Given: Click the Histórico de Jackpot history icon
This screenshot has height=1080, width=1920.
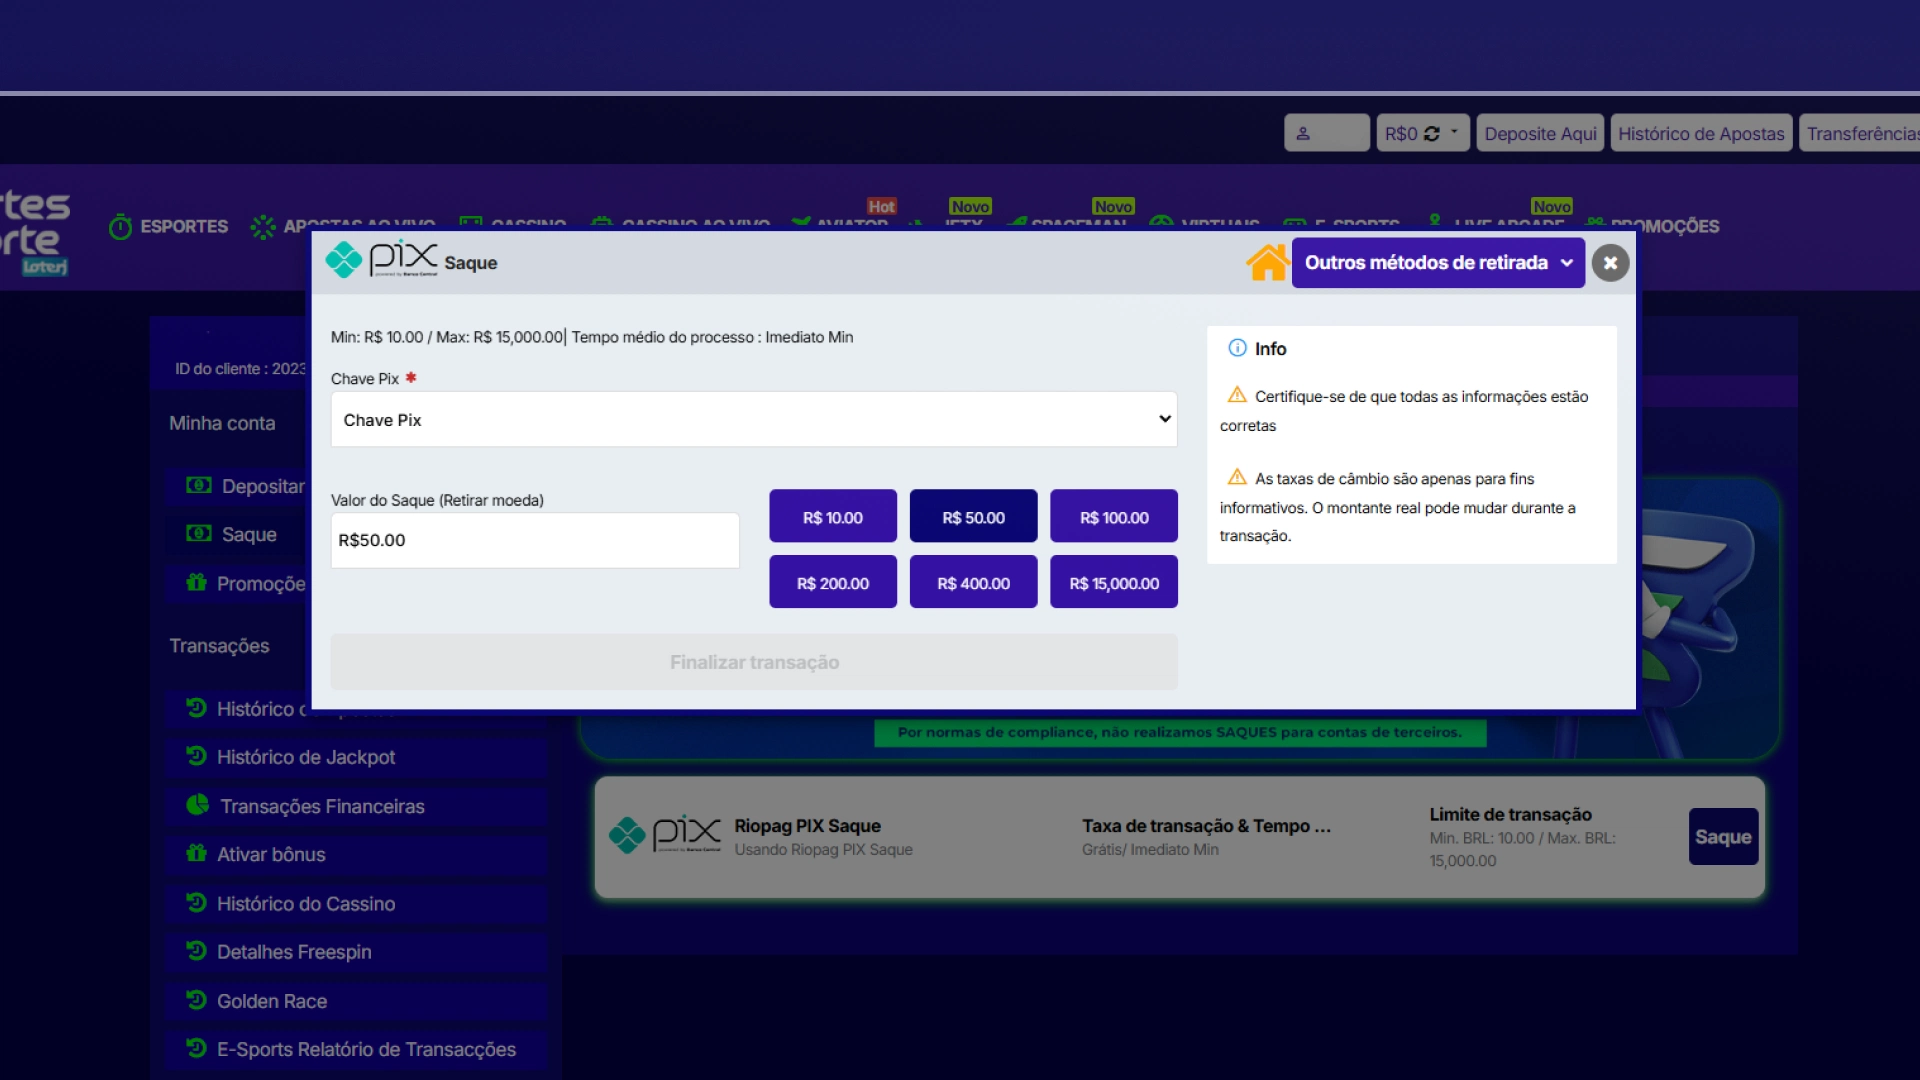Looking at the screenshot, I should click(x=196, y=756).
